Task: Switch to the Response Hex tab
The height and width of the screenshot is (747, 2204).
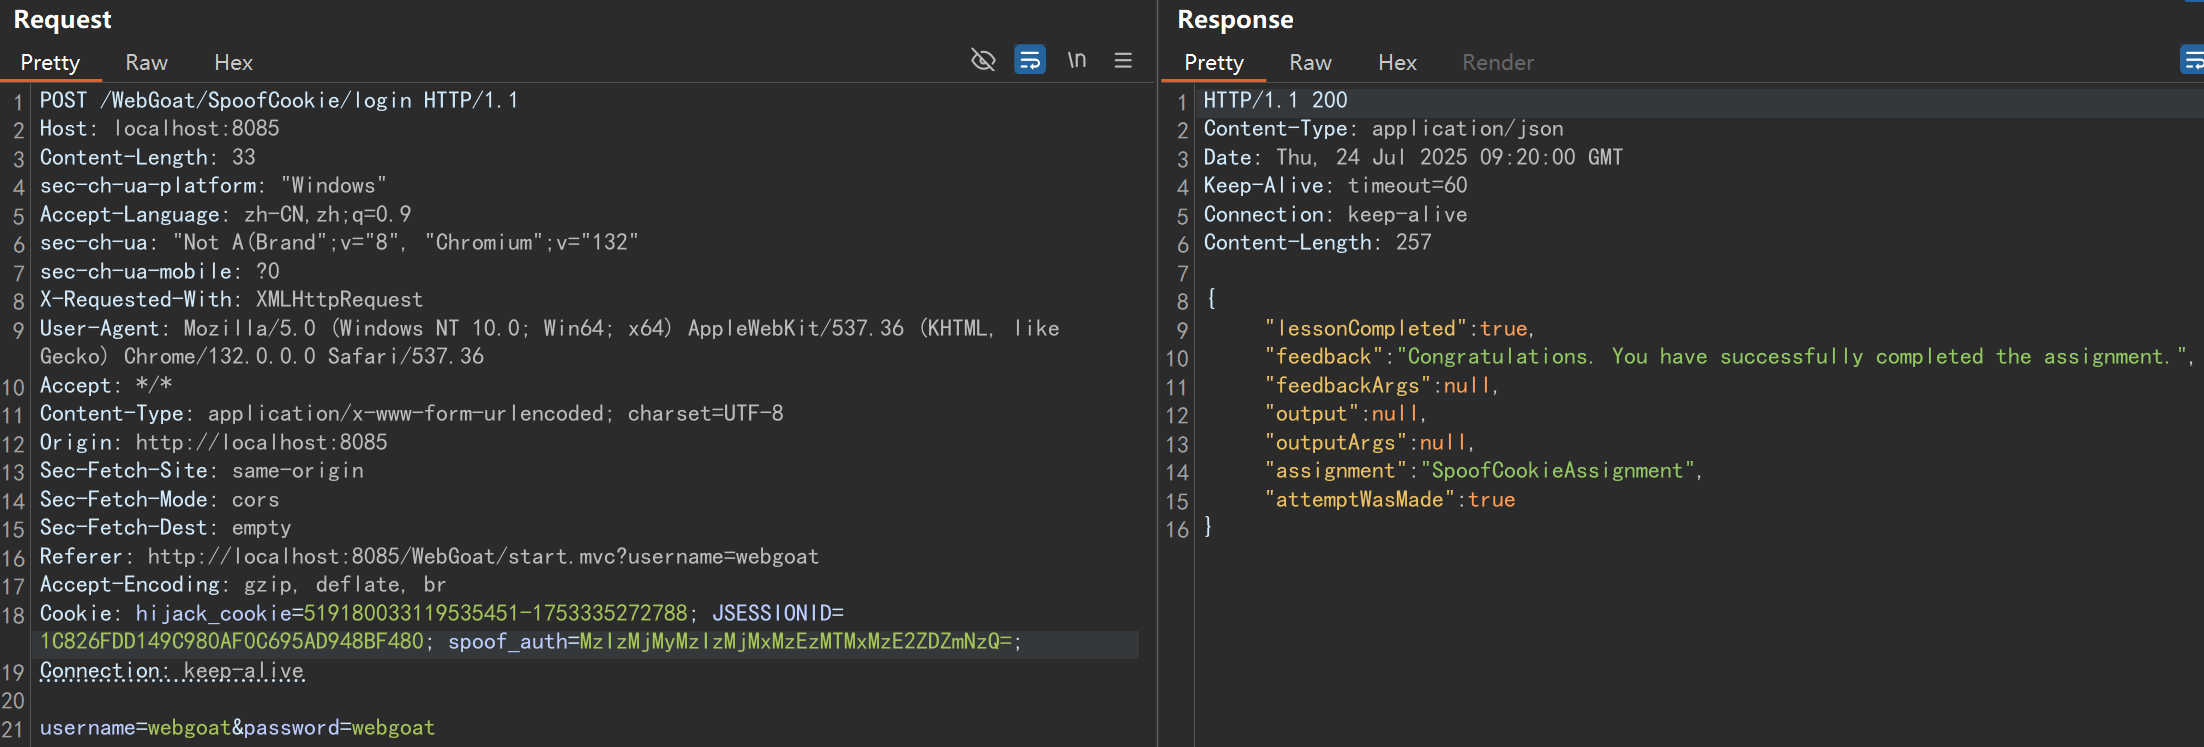Action: [1397, 62]
